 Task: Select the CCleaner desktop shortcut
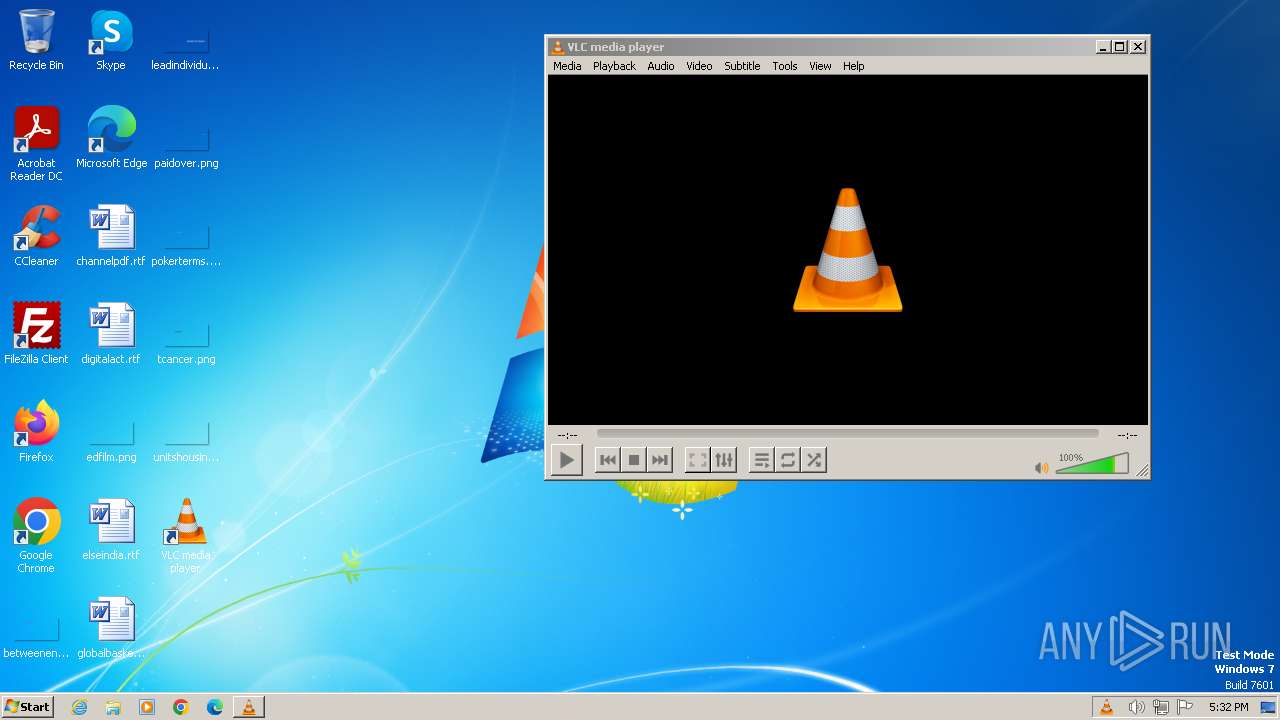[36, 237]
